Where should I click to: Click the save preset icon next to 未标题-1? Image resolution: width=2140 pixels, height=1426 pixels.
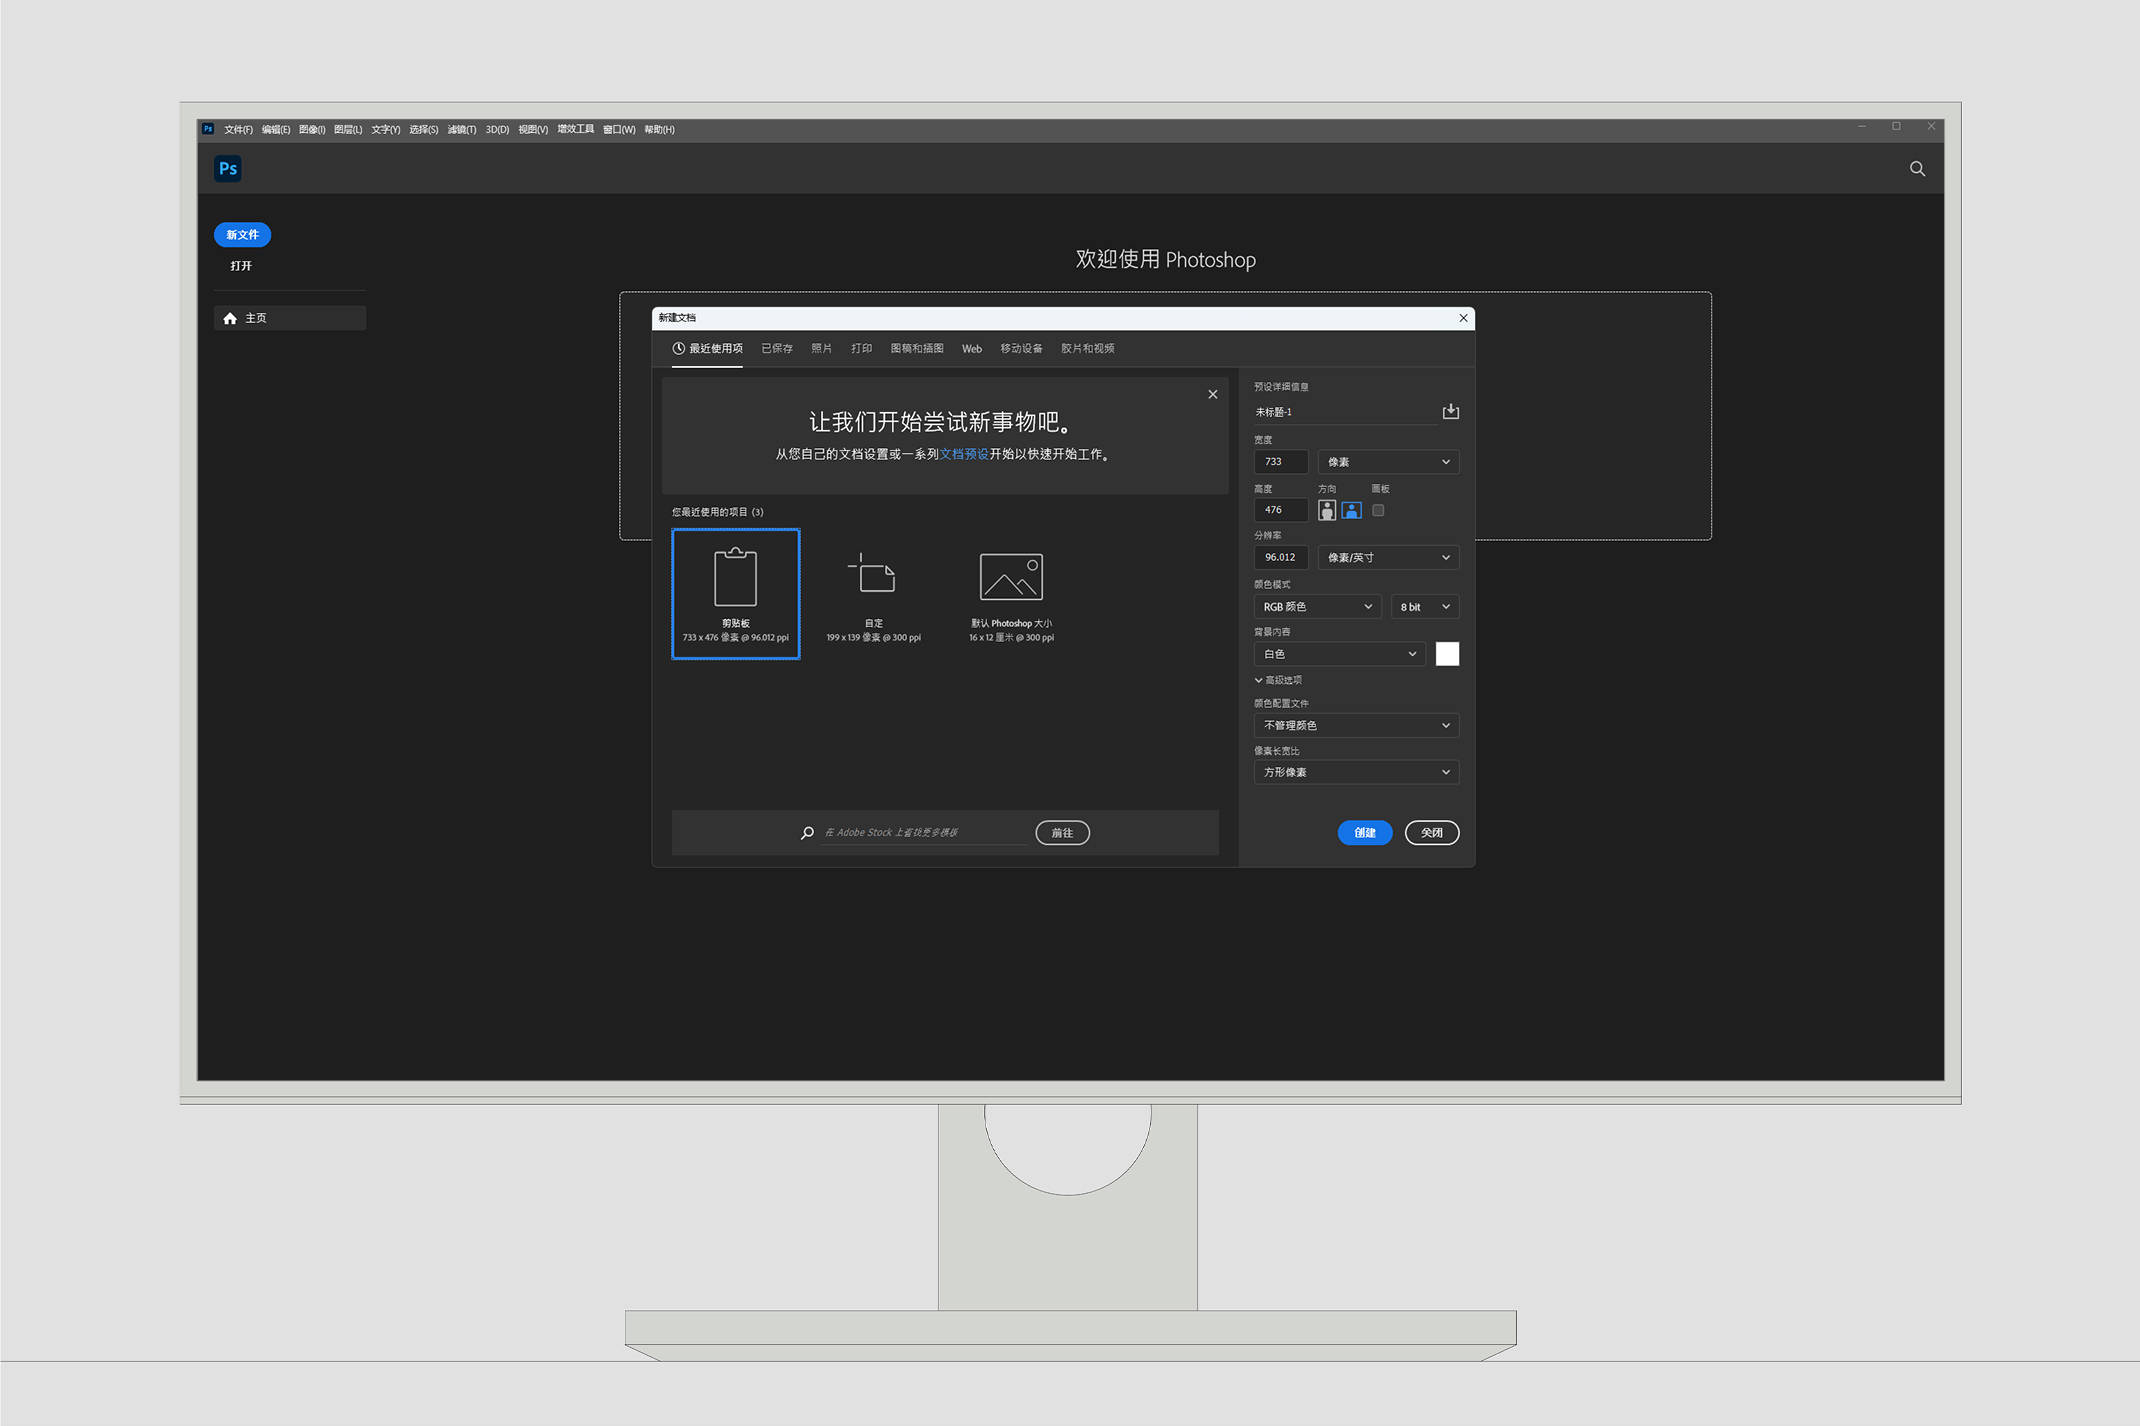1450,411
